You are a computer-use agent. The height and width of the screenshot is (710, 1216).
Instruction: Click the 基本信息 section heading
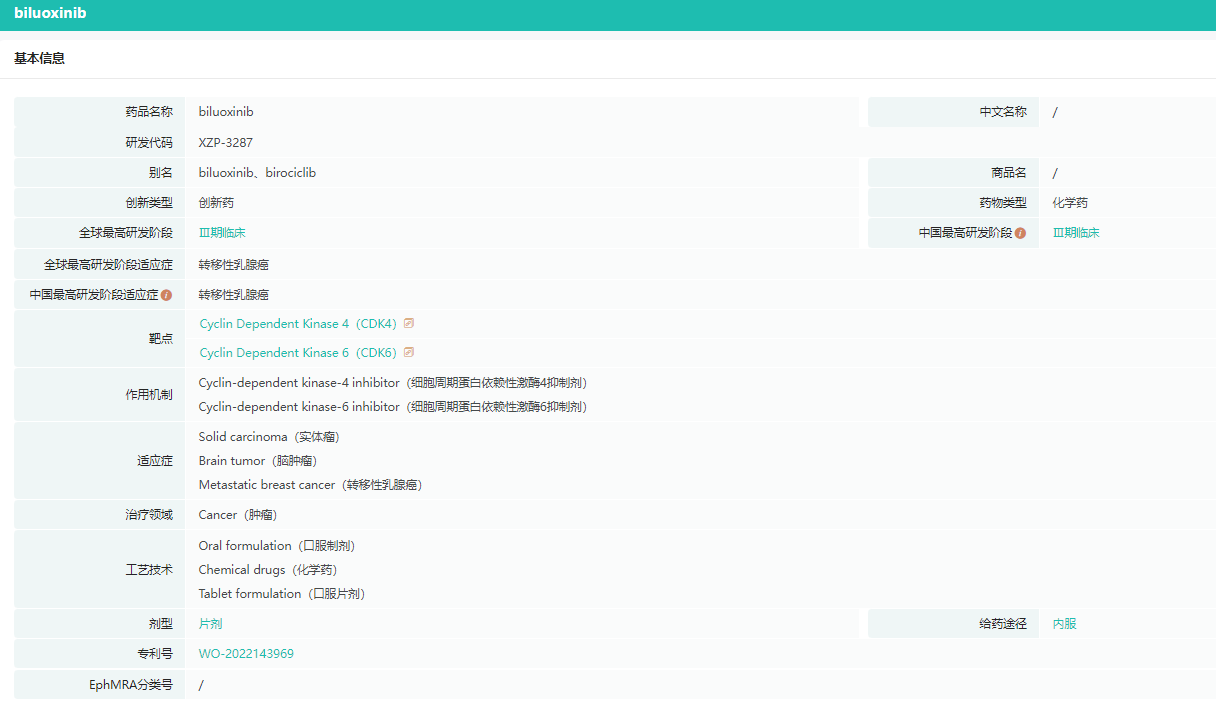point(40,59)
